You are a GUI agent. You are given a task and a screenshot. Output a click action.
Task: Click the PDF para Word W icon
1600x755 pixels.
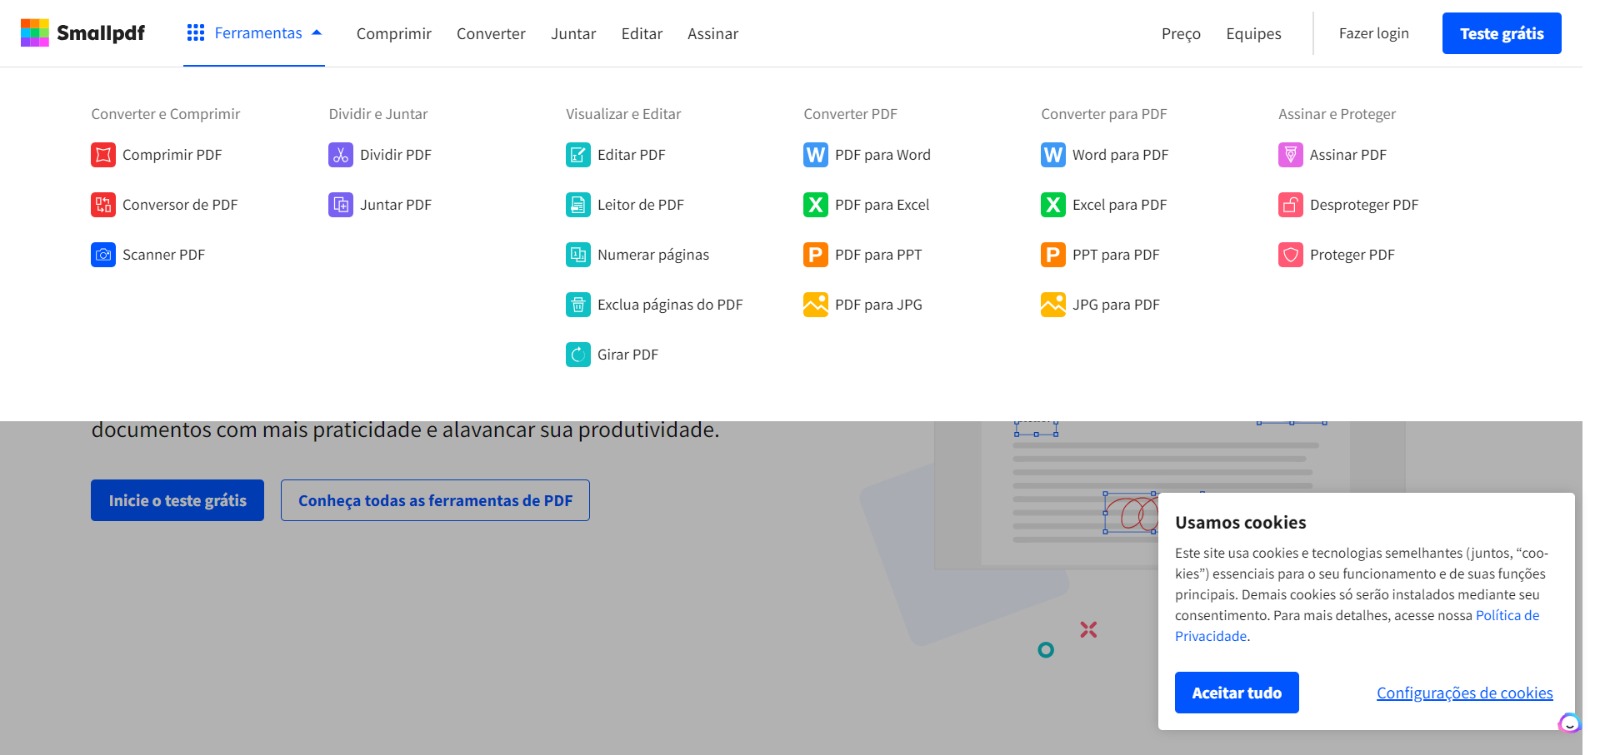click(x=816, y=155)
